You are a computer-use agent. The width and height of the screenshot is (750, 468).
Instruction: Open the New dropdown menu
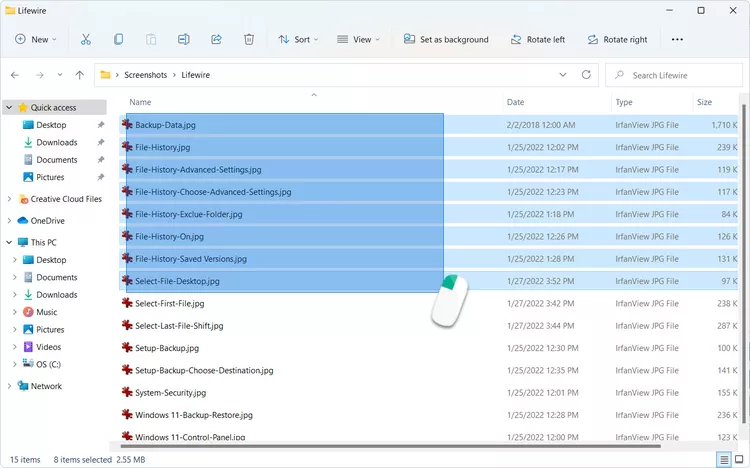(35, 40)
